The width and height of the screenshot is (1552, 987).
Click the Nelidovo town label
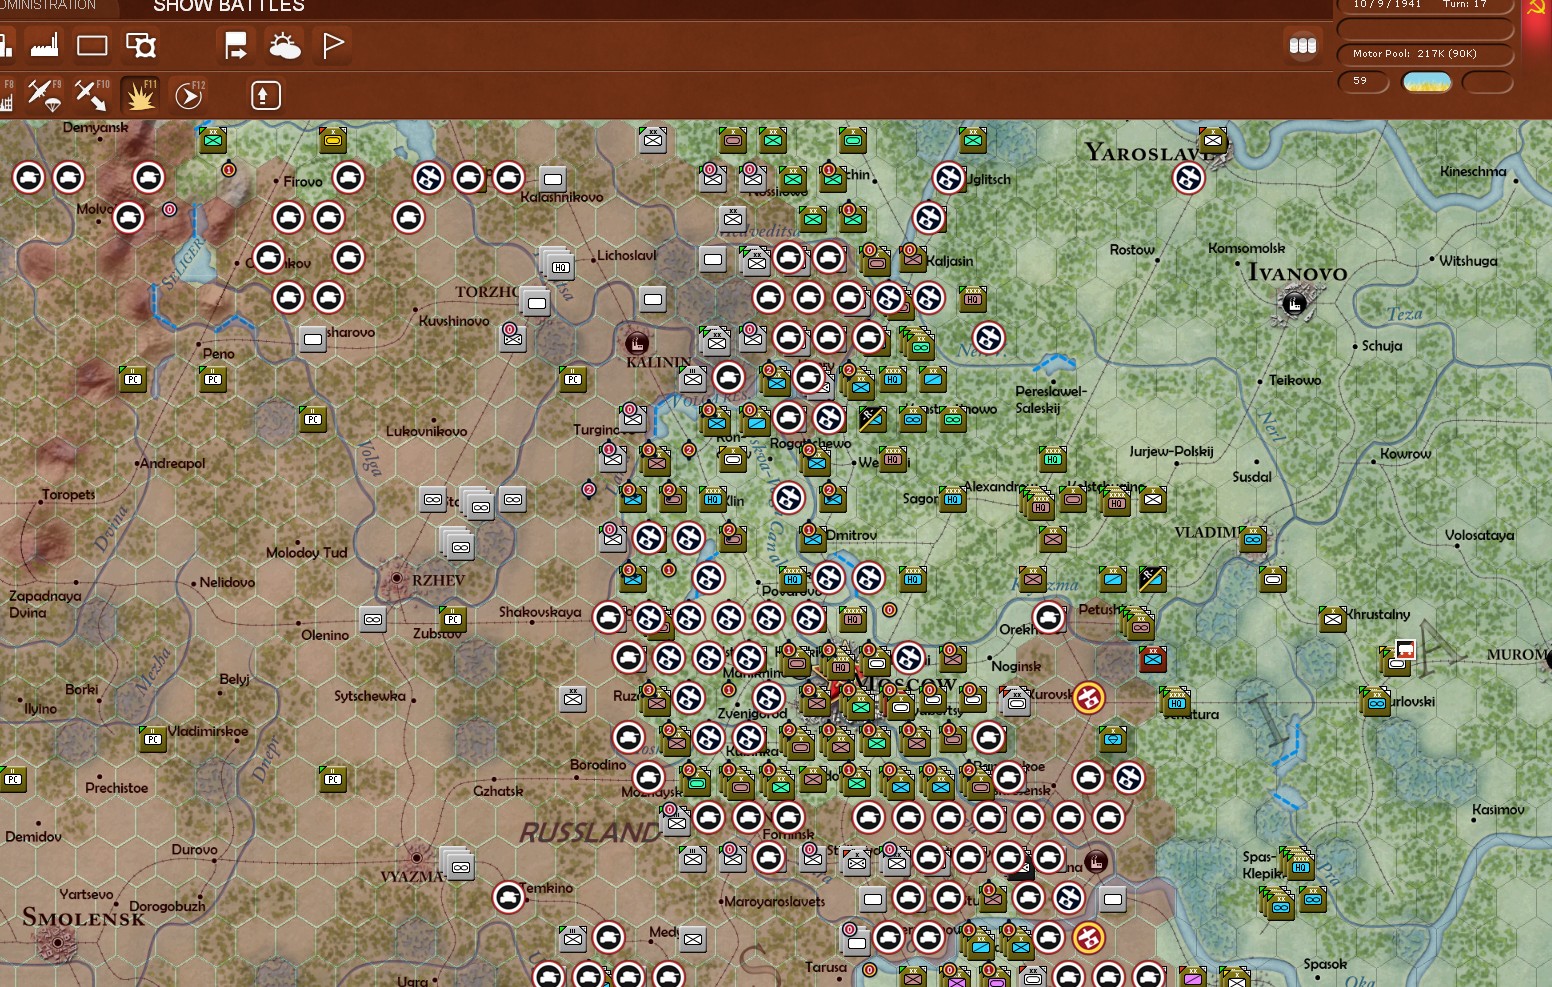click(227, 582)
